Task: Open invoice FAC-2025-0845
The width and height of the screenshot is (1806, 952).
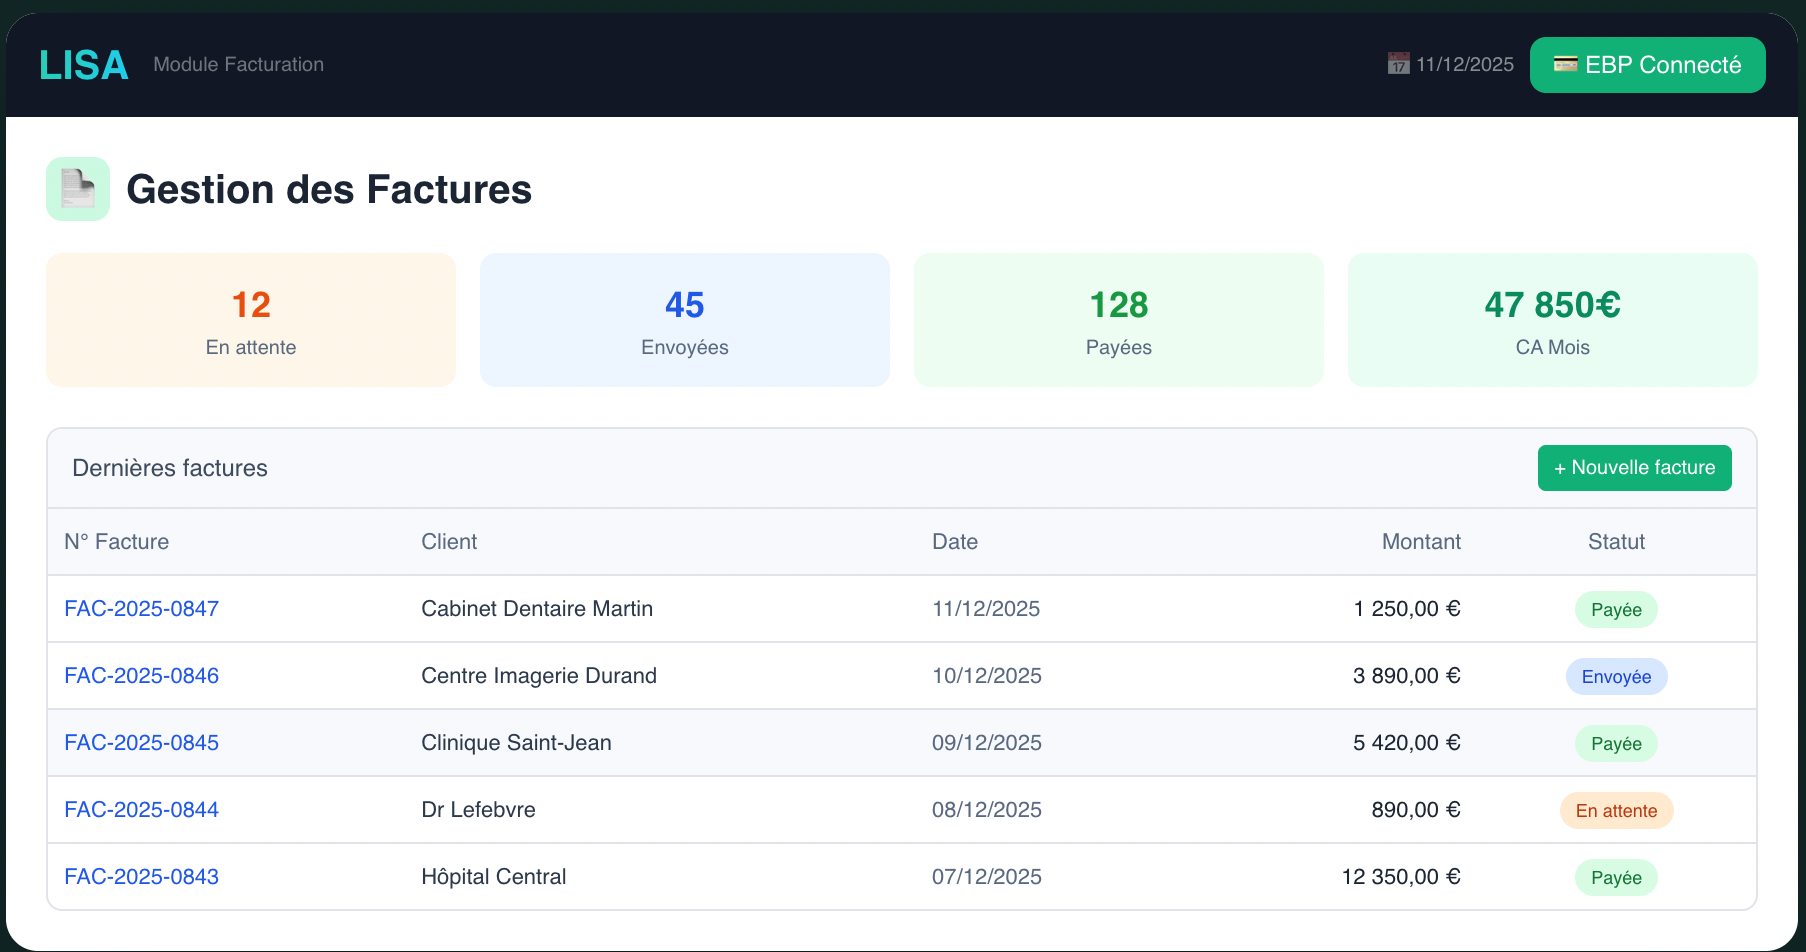Action: 142,743
